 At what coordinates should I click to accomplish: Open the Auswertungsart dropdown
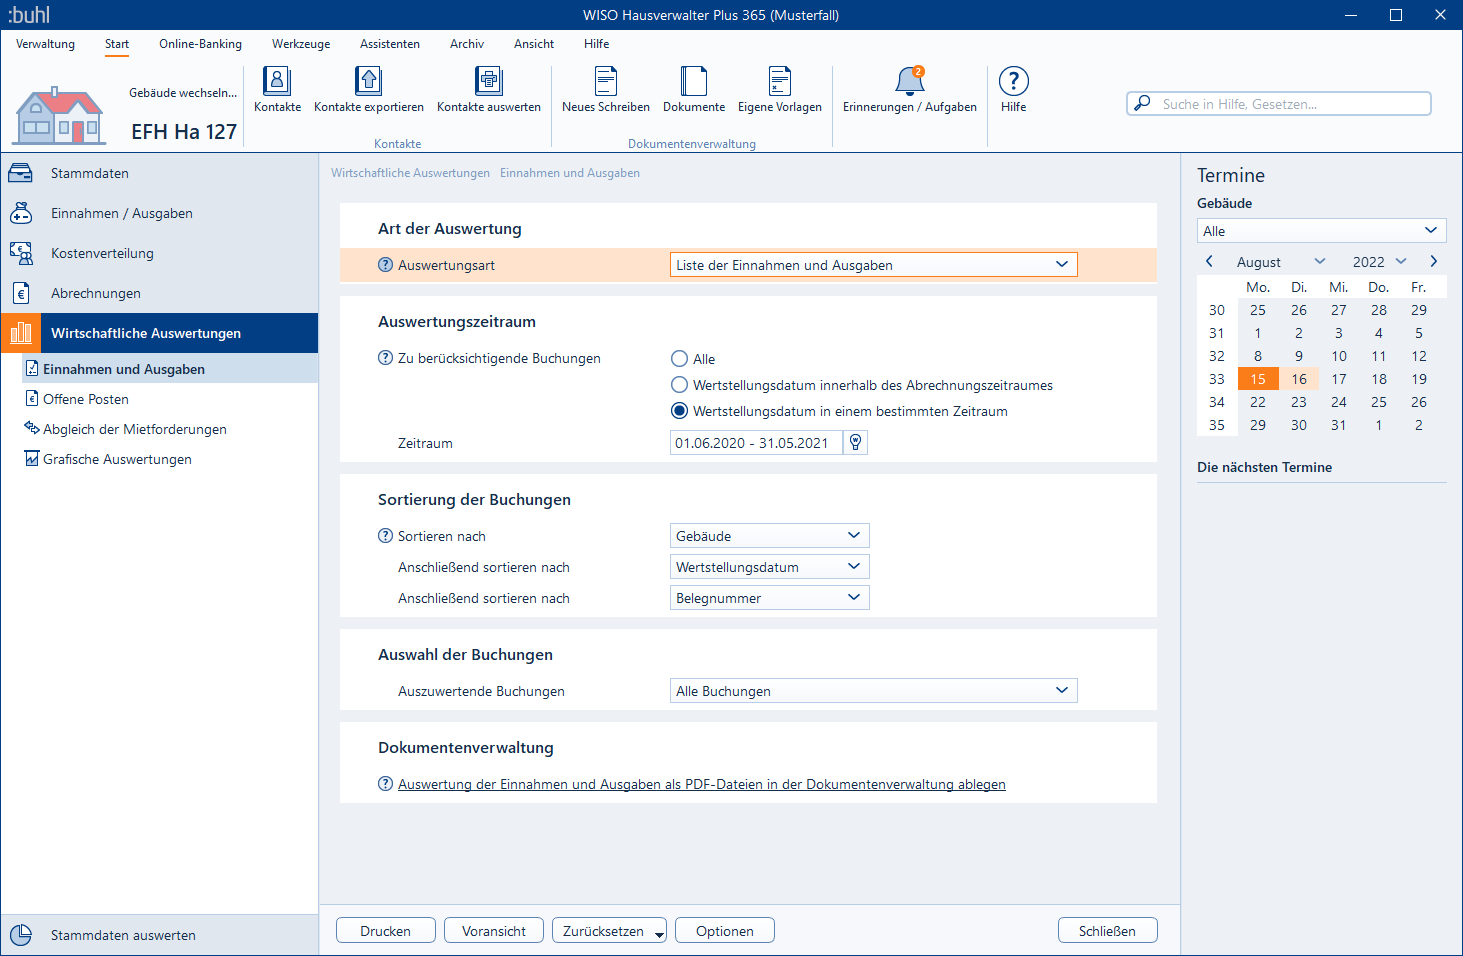(873, 265)
